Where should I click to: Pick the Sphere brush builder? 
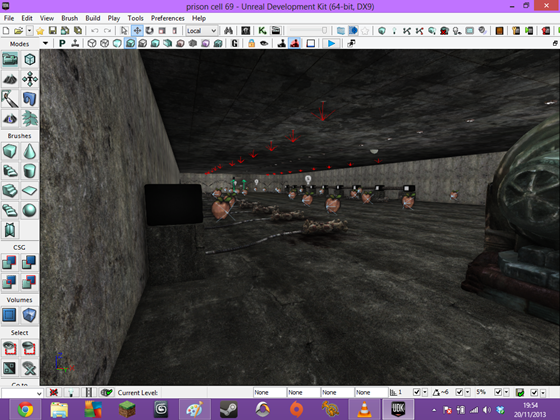point(29,210)
